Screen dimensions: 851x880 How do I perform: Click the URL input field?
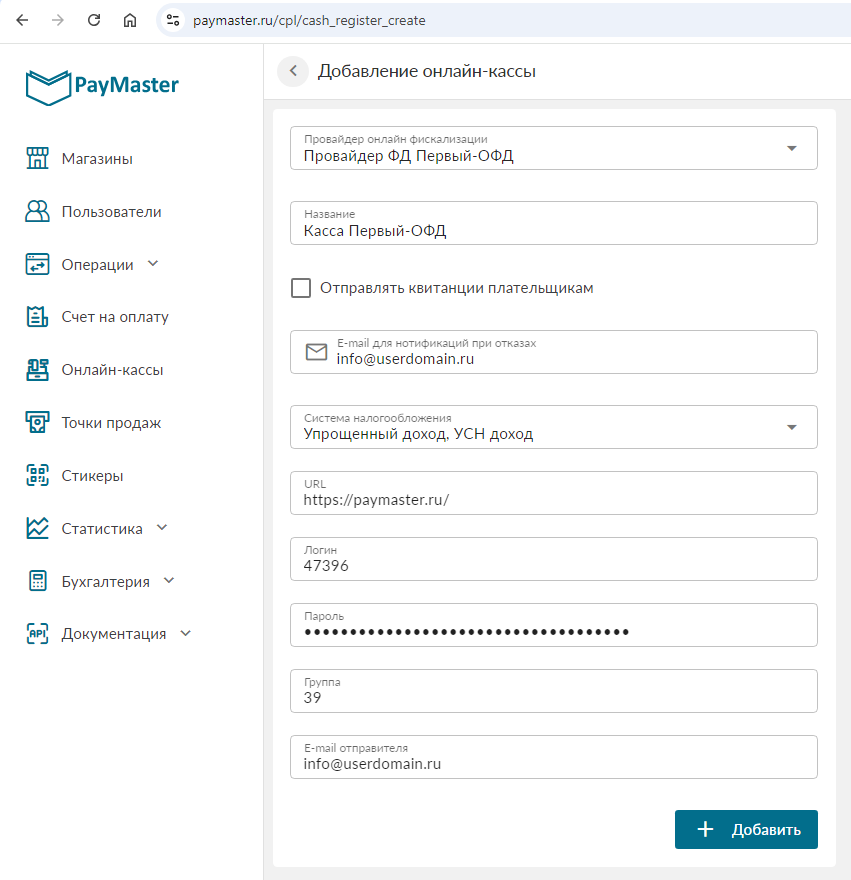(553, 493)
